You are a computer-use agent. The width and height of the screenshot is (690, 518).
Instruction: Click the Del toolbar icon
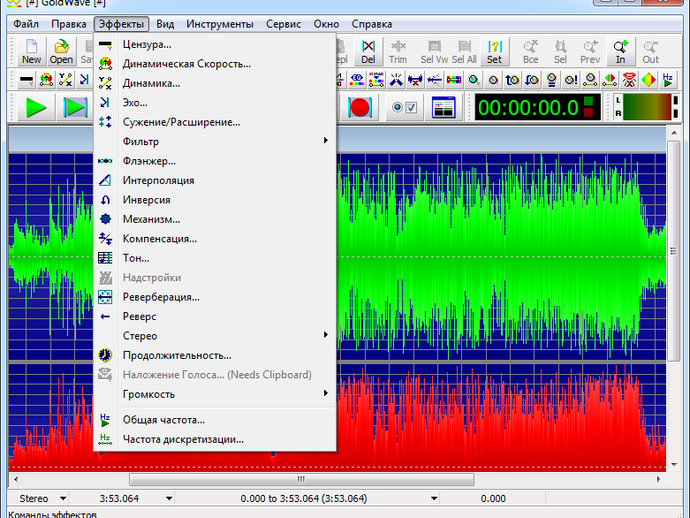[x=369, y=51]
